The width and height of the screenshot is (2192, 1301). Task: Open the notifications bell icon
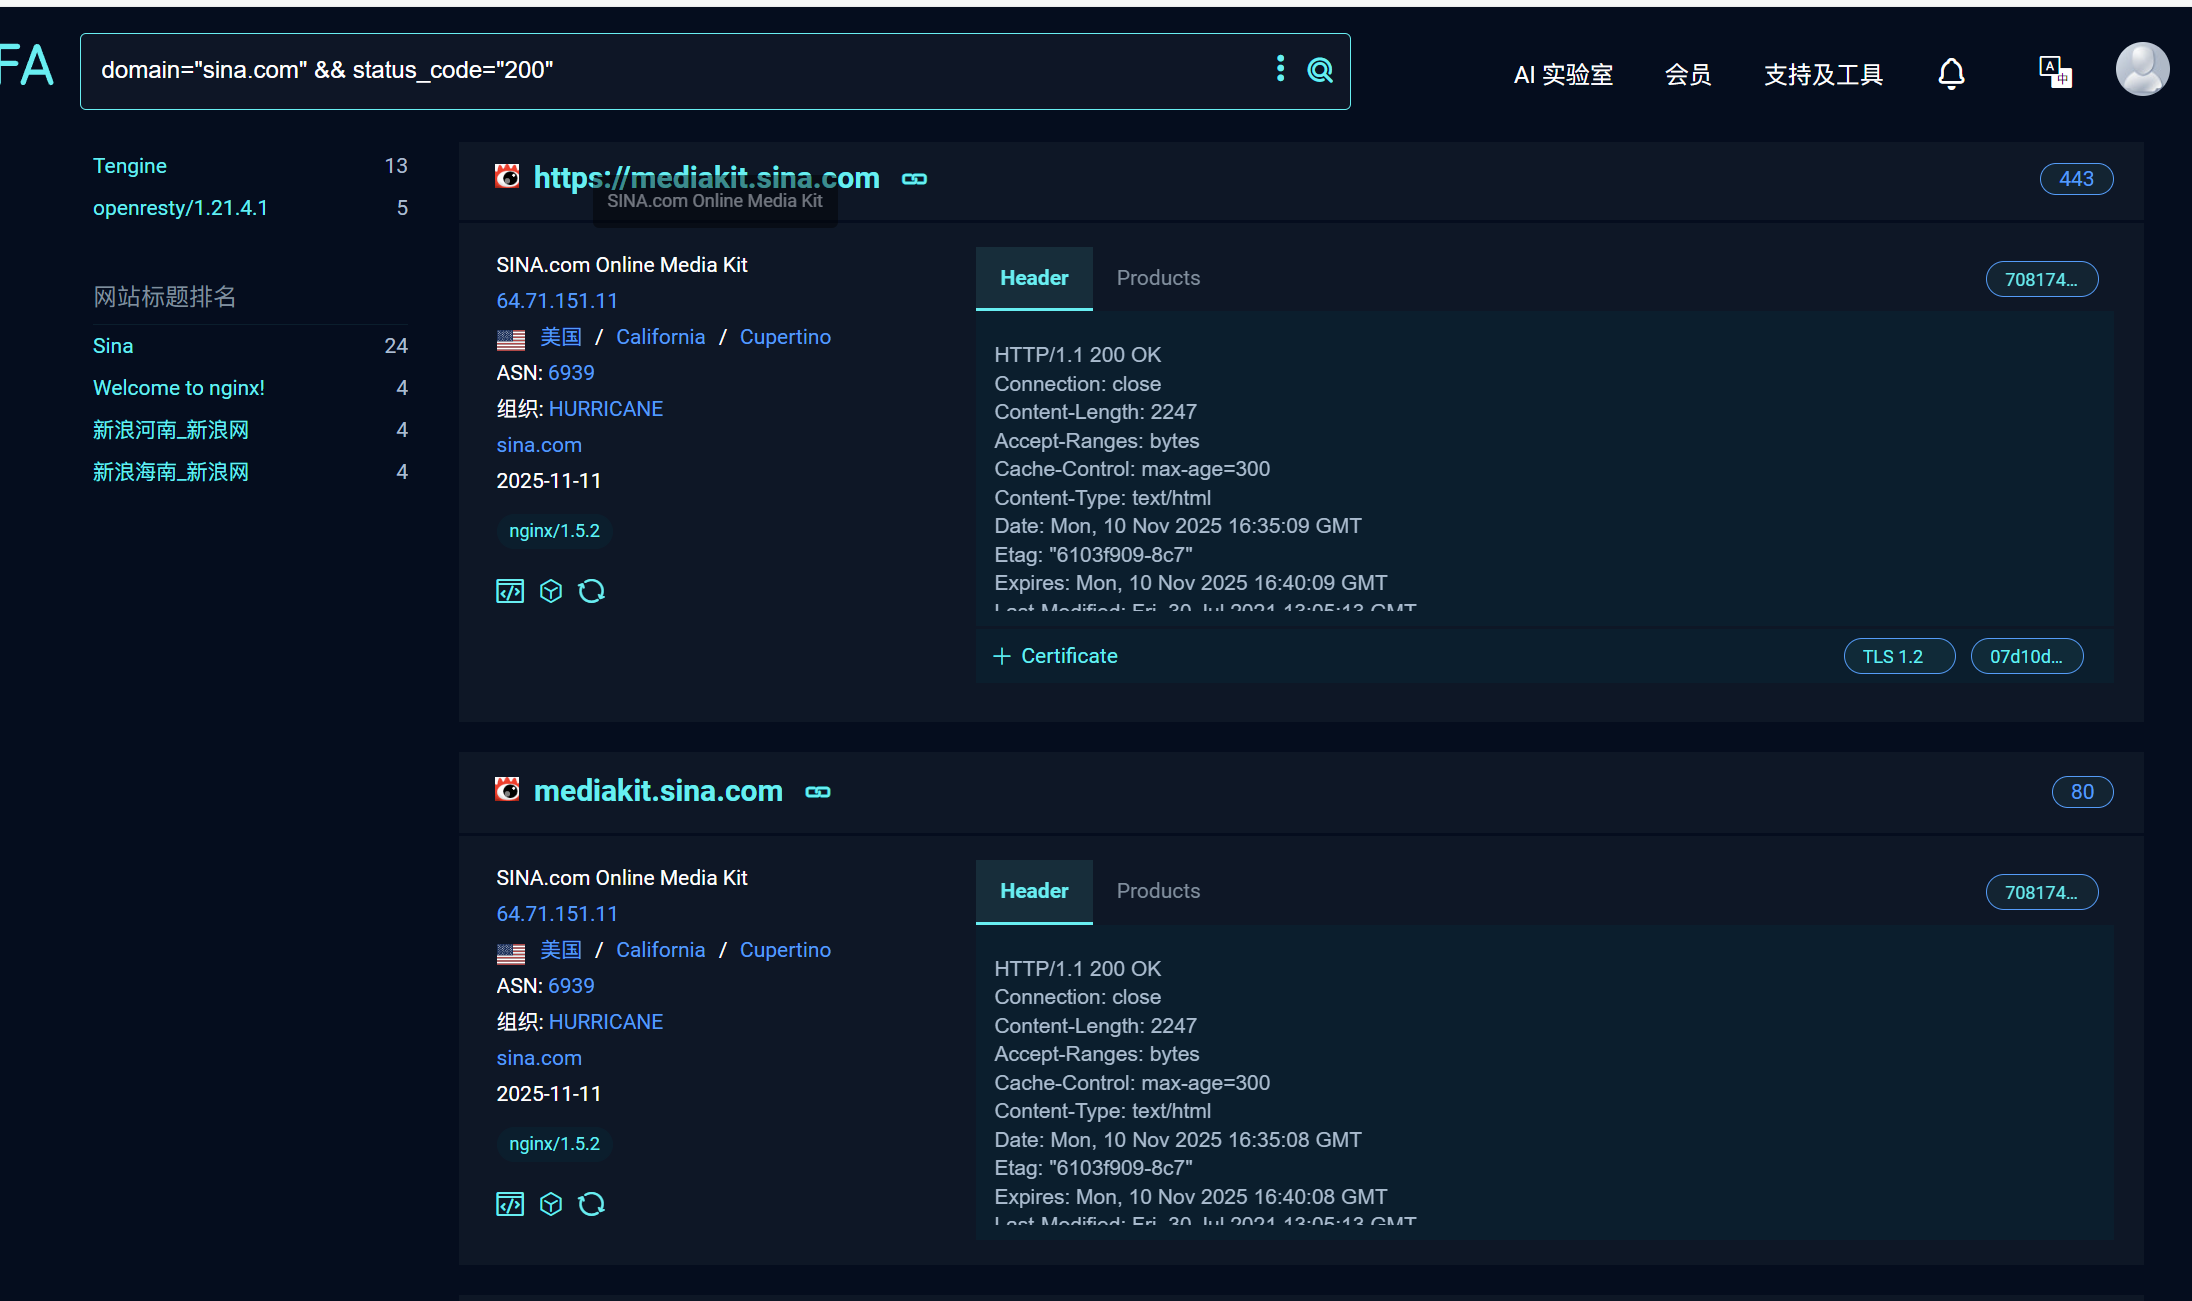pos(1951,74)
